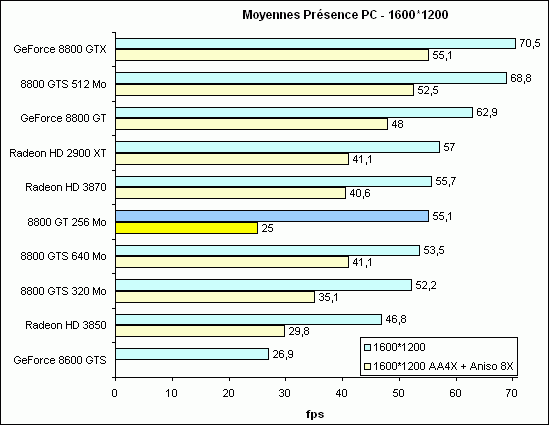Click the GeForce 8600 GTS blue bar
The width and height of the screenshot is (549, 425).
coord(192,354)
